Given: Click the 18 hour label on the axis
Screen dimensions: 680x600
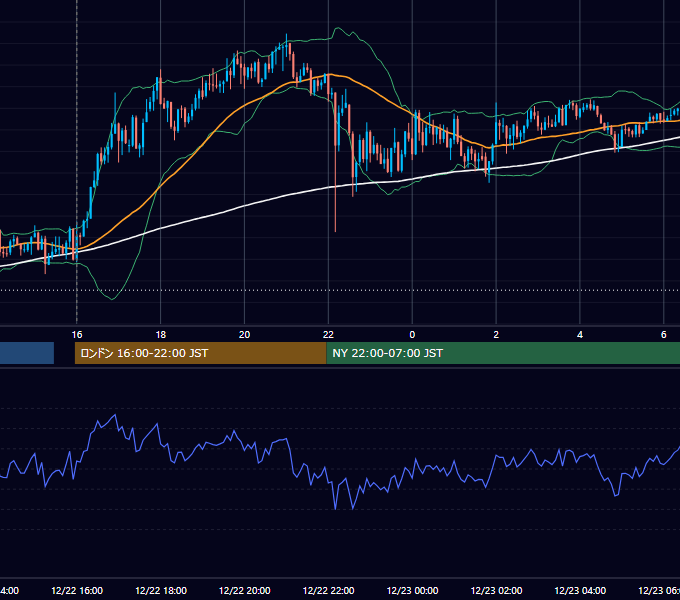Looking at the screenshot, I should tap(160, 334).
